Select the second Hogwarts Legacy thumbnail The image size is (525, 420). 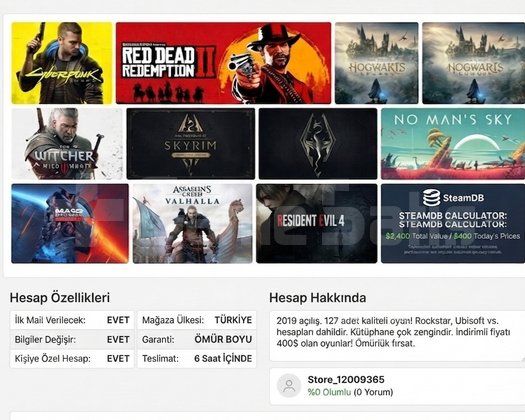(x=473, y=63)
